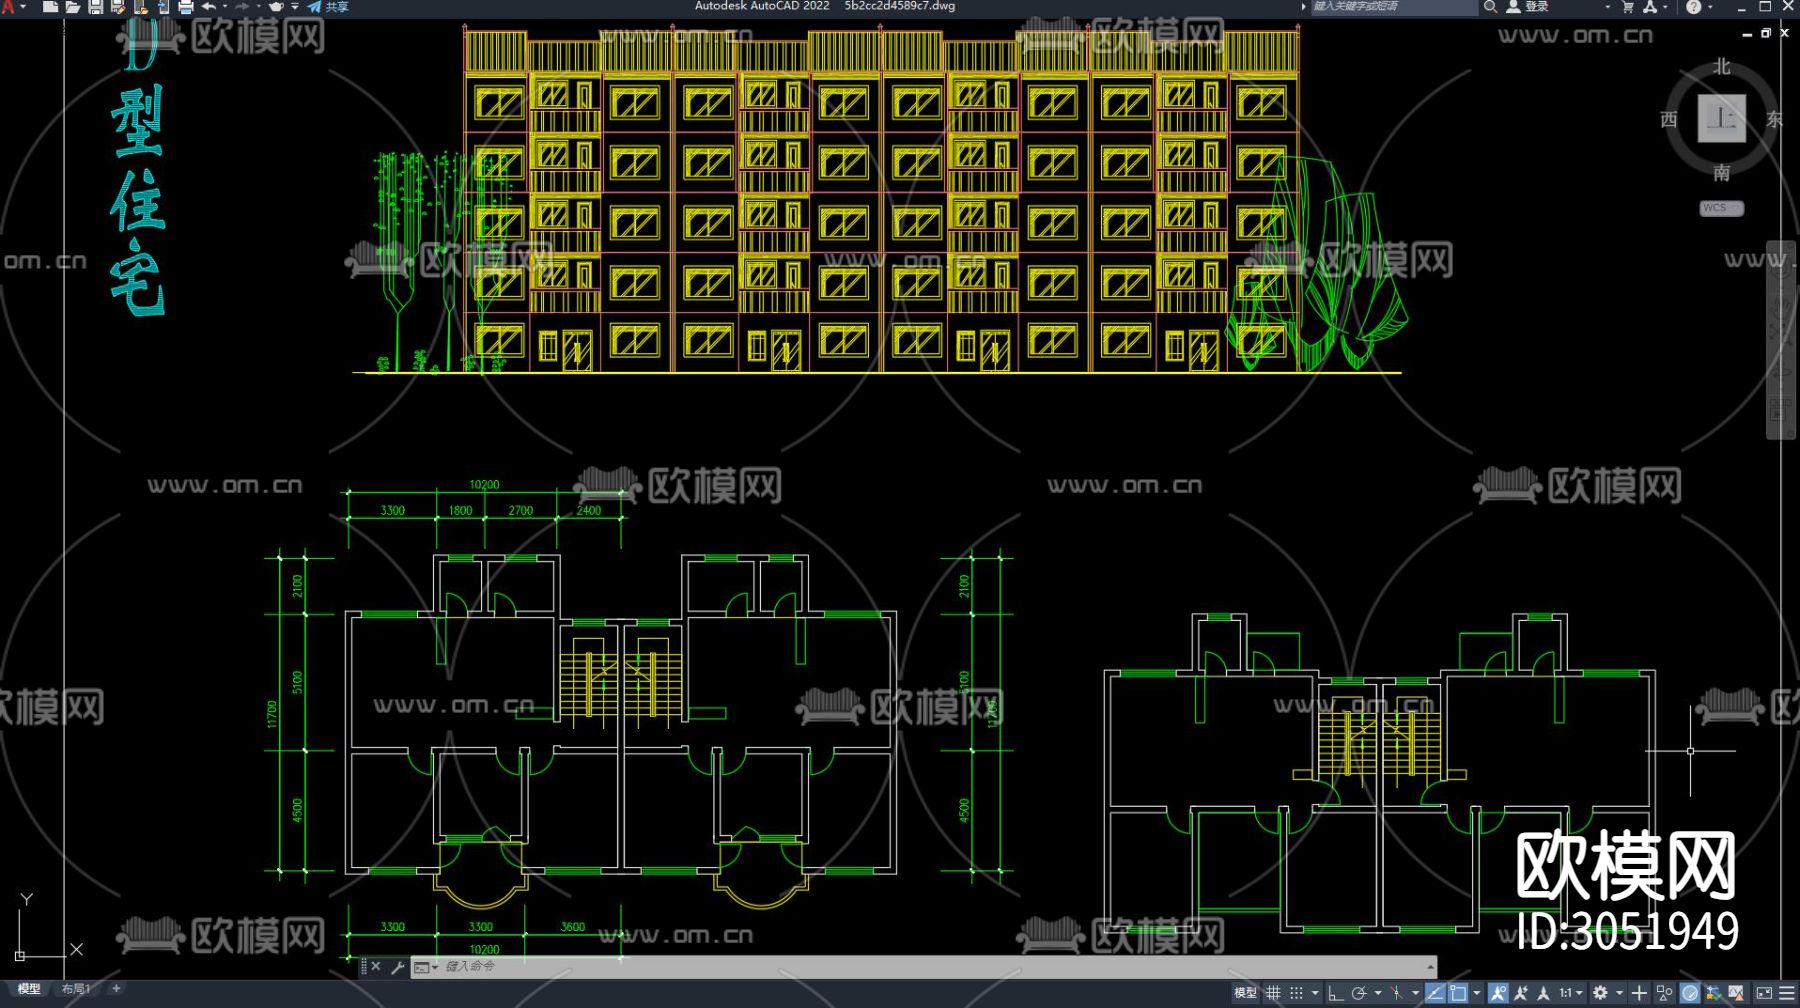Click ViewCube east direction 东
This screenshot has height=1008, width=1800.
(1775, 120)
